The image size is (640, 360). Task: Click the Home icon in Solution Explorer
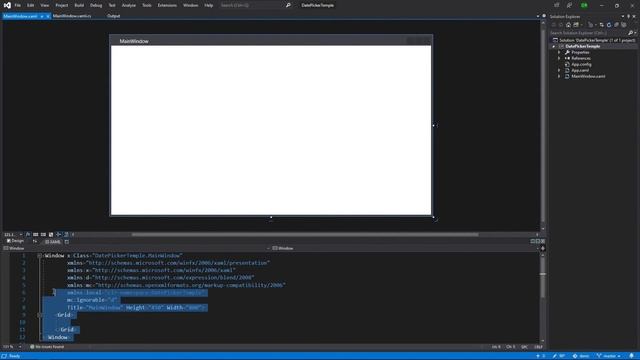pyautogui.click(x=568, y=25)
